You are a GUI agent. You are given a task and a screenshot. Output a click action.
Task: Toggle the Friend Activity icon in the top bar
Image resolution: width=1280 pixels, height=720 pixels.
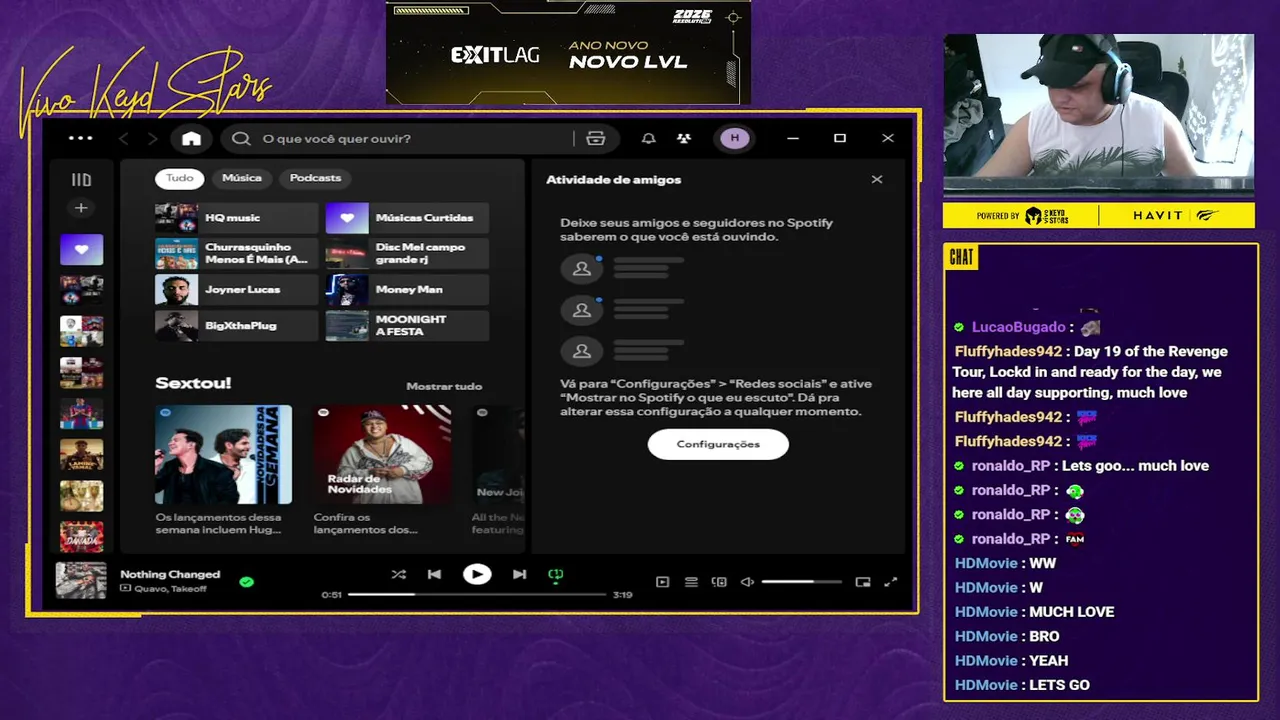pyautogui.click(x=684, y=138)
